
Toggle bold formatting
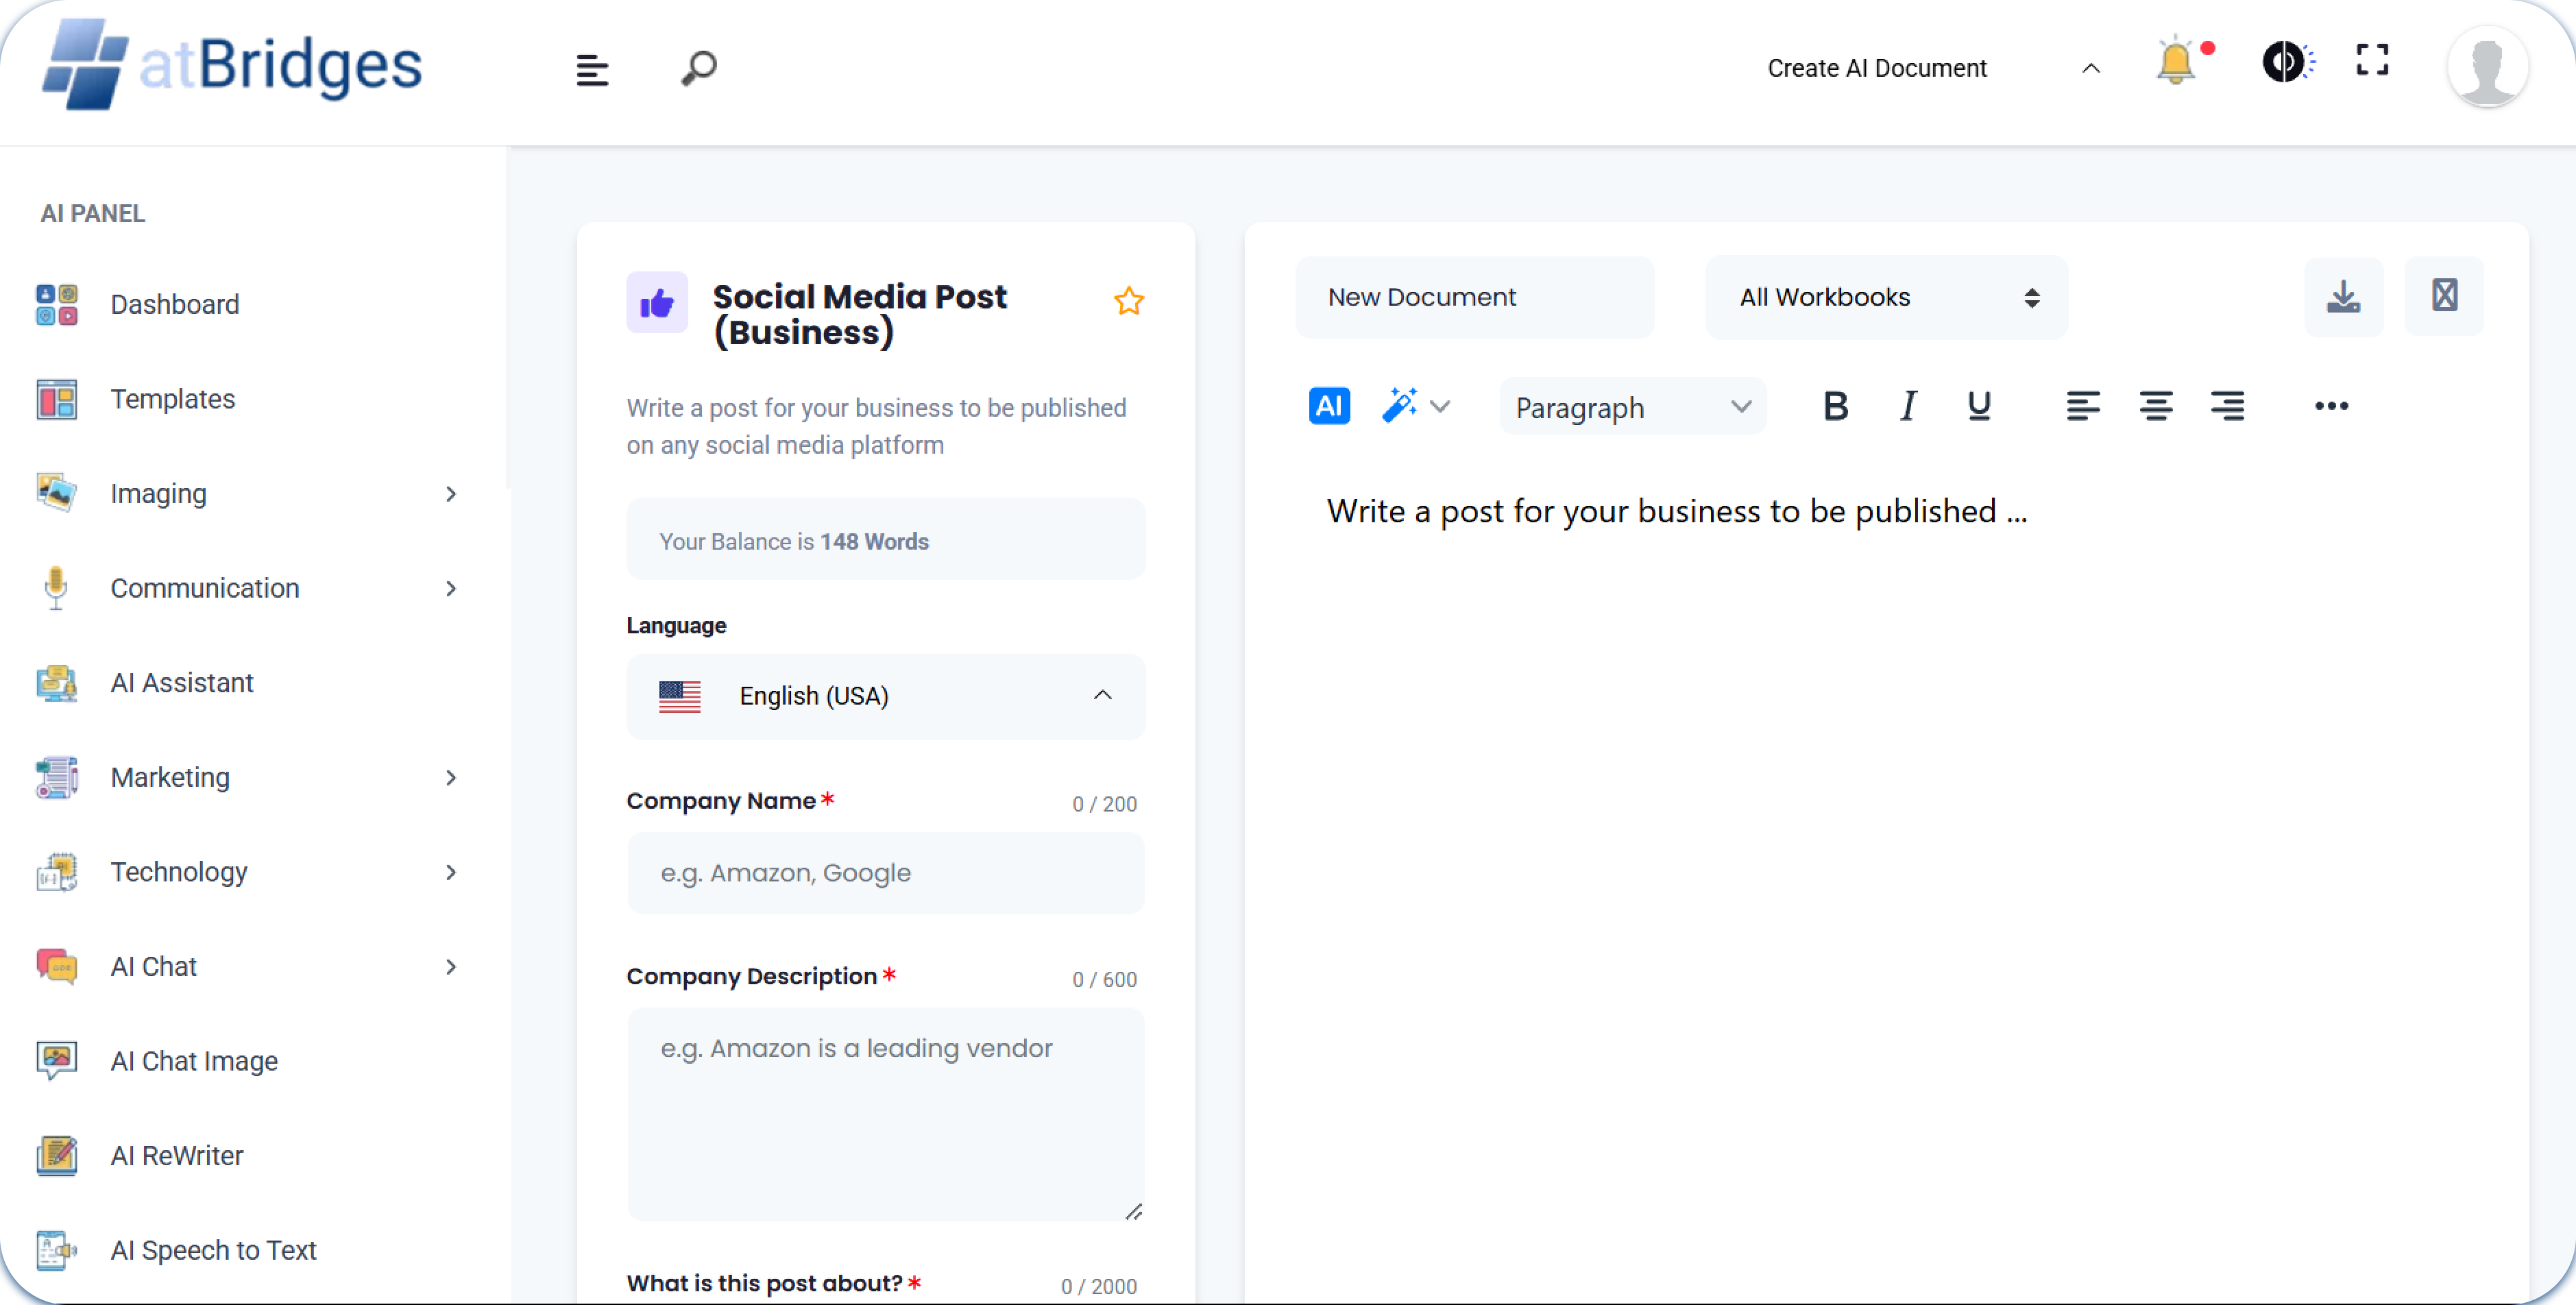1835,406
